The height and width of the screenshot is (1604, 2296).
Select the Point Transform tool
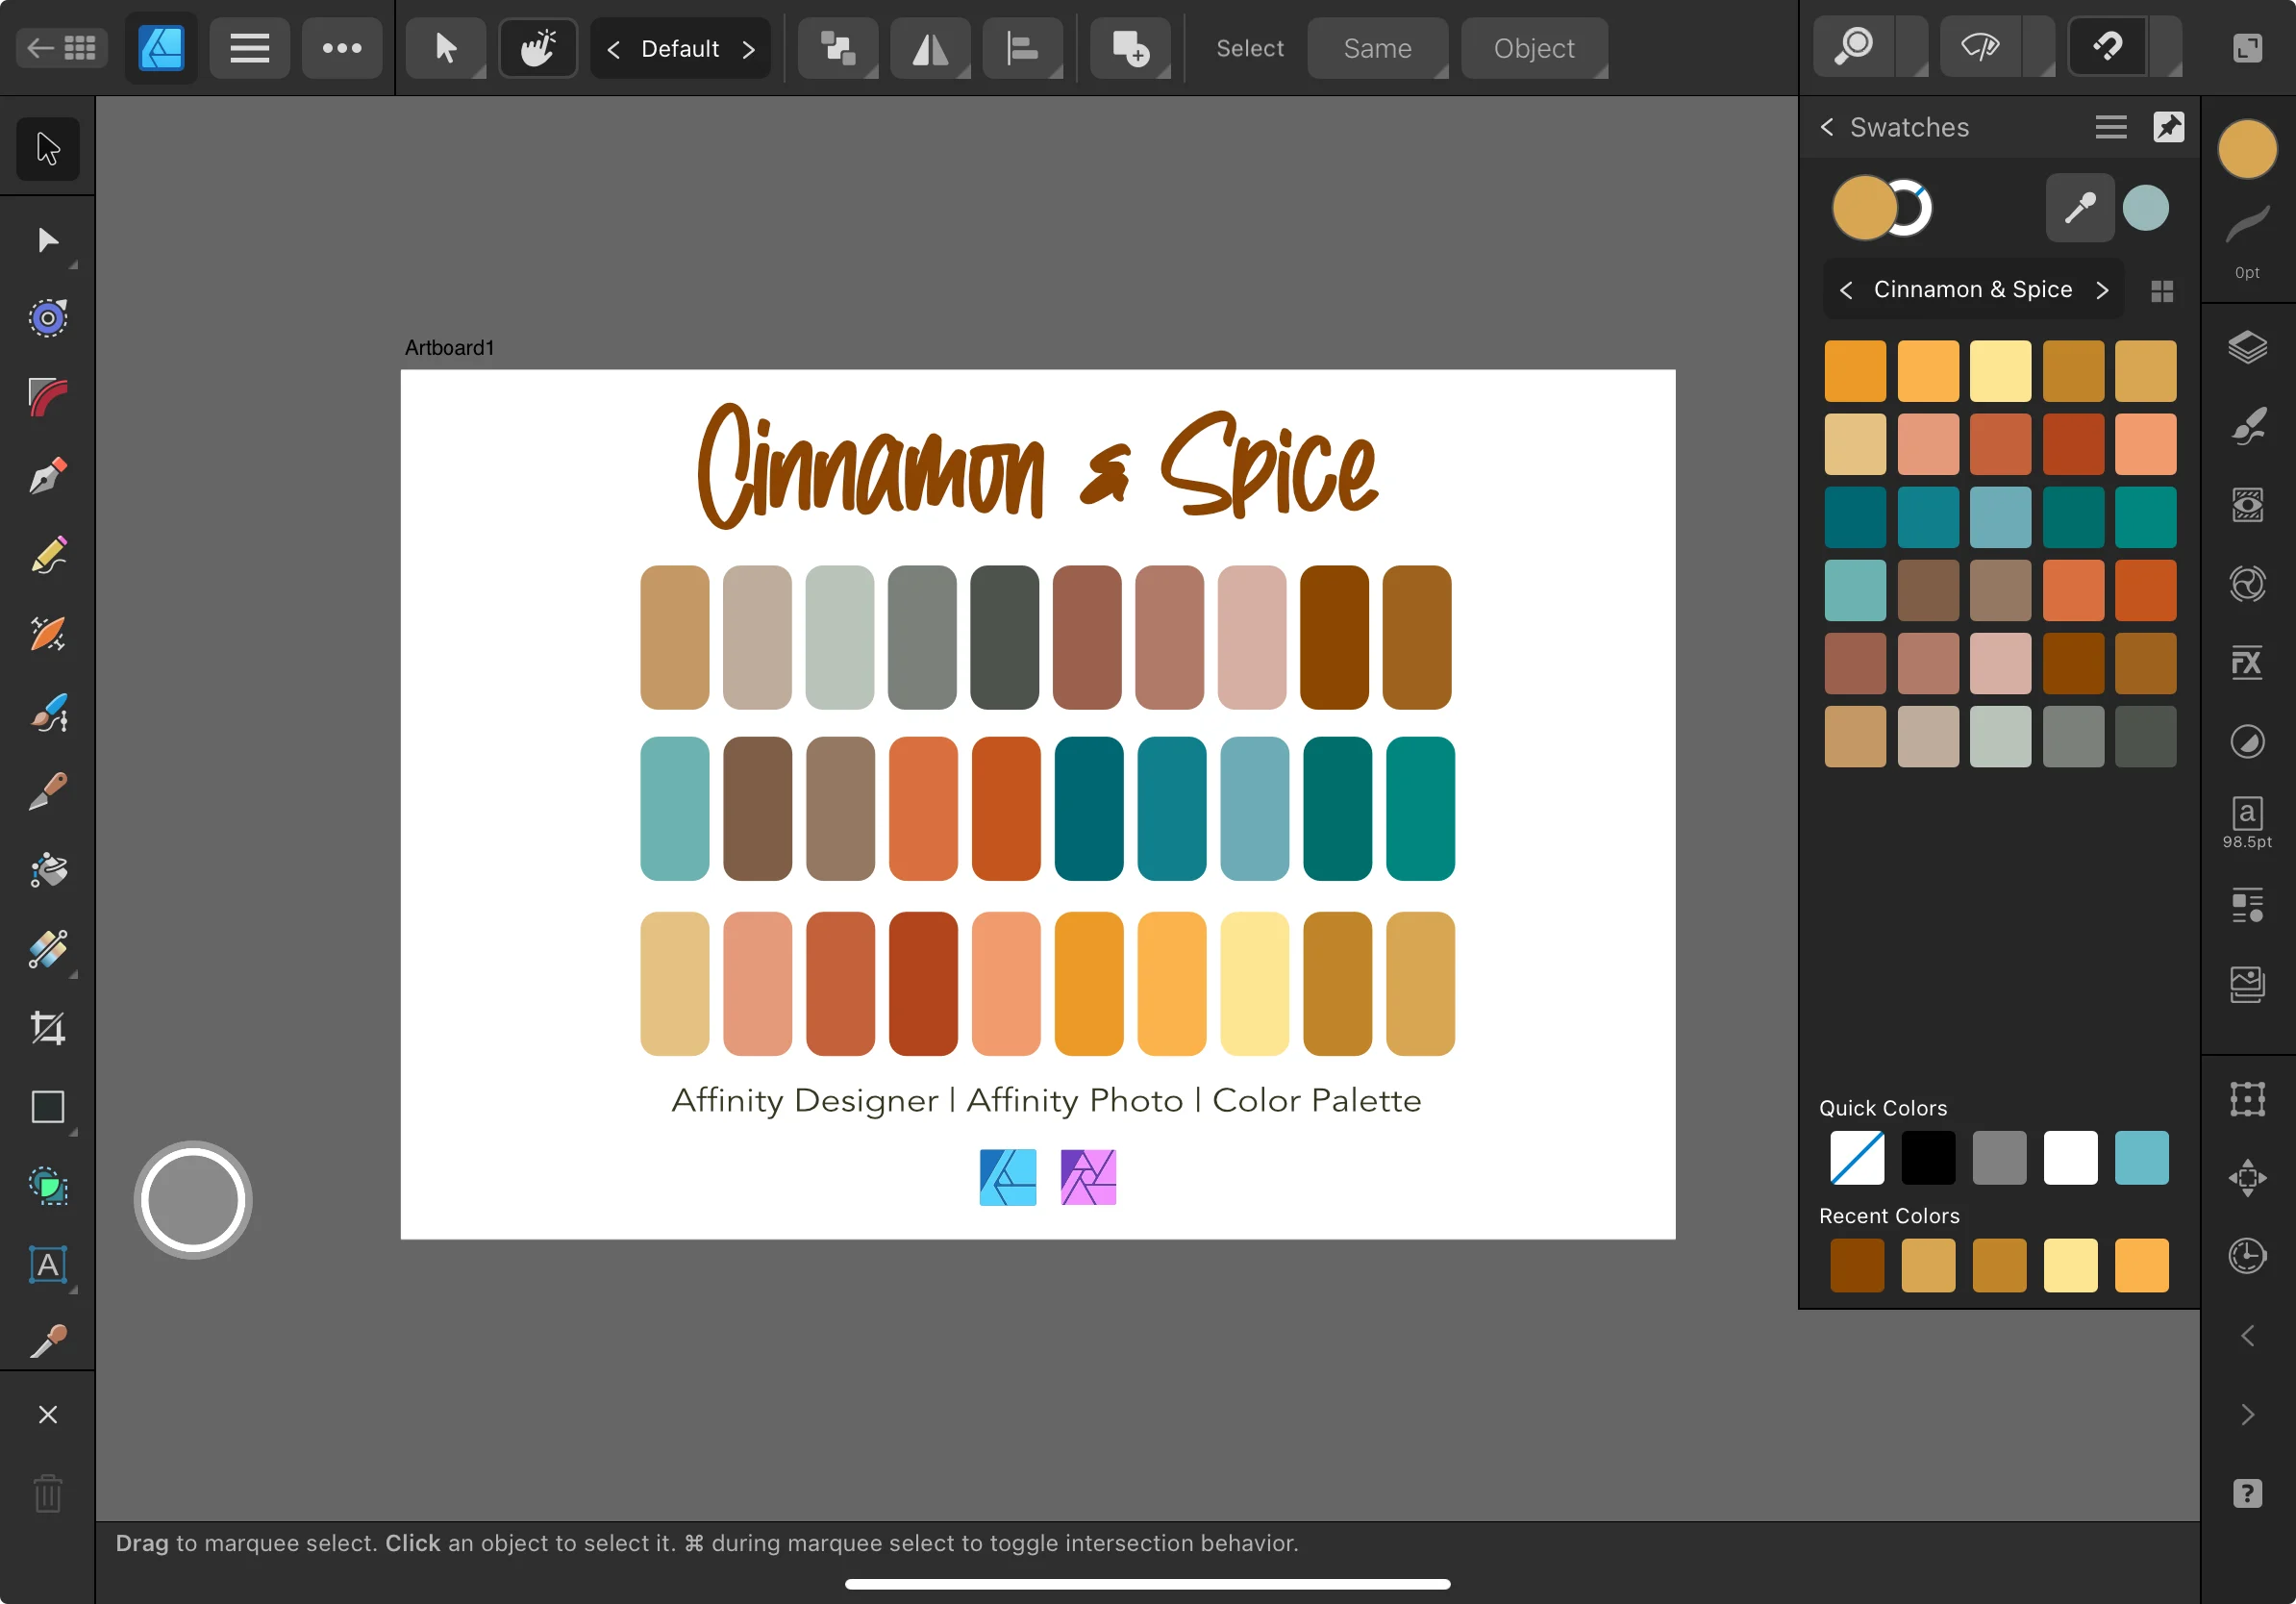(47, 318)
